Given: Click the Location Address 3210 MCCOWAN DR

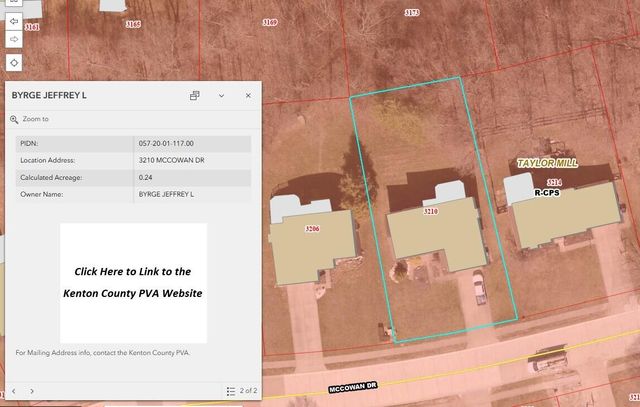Looking at the screenshot, I should pos(170,160).
